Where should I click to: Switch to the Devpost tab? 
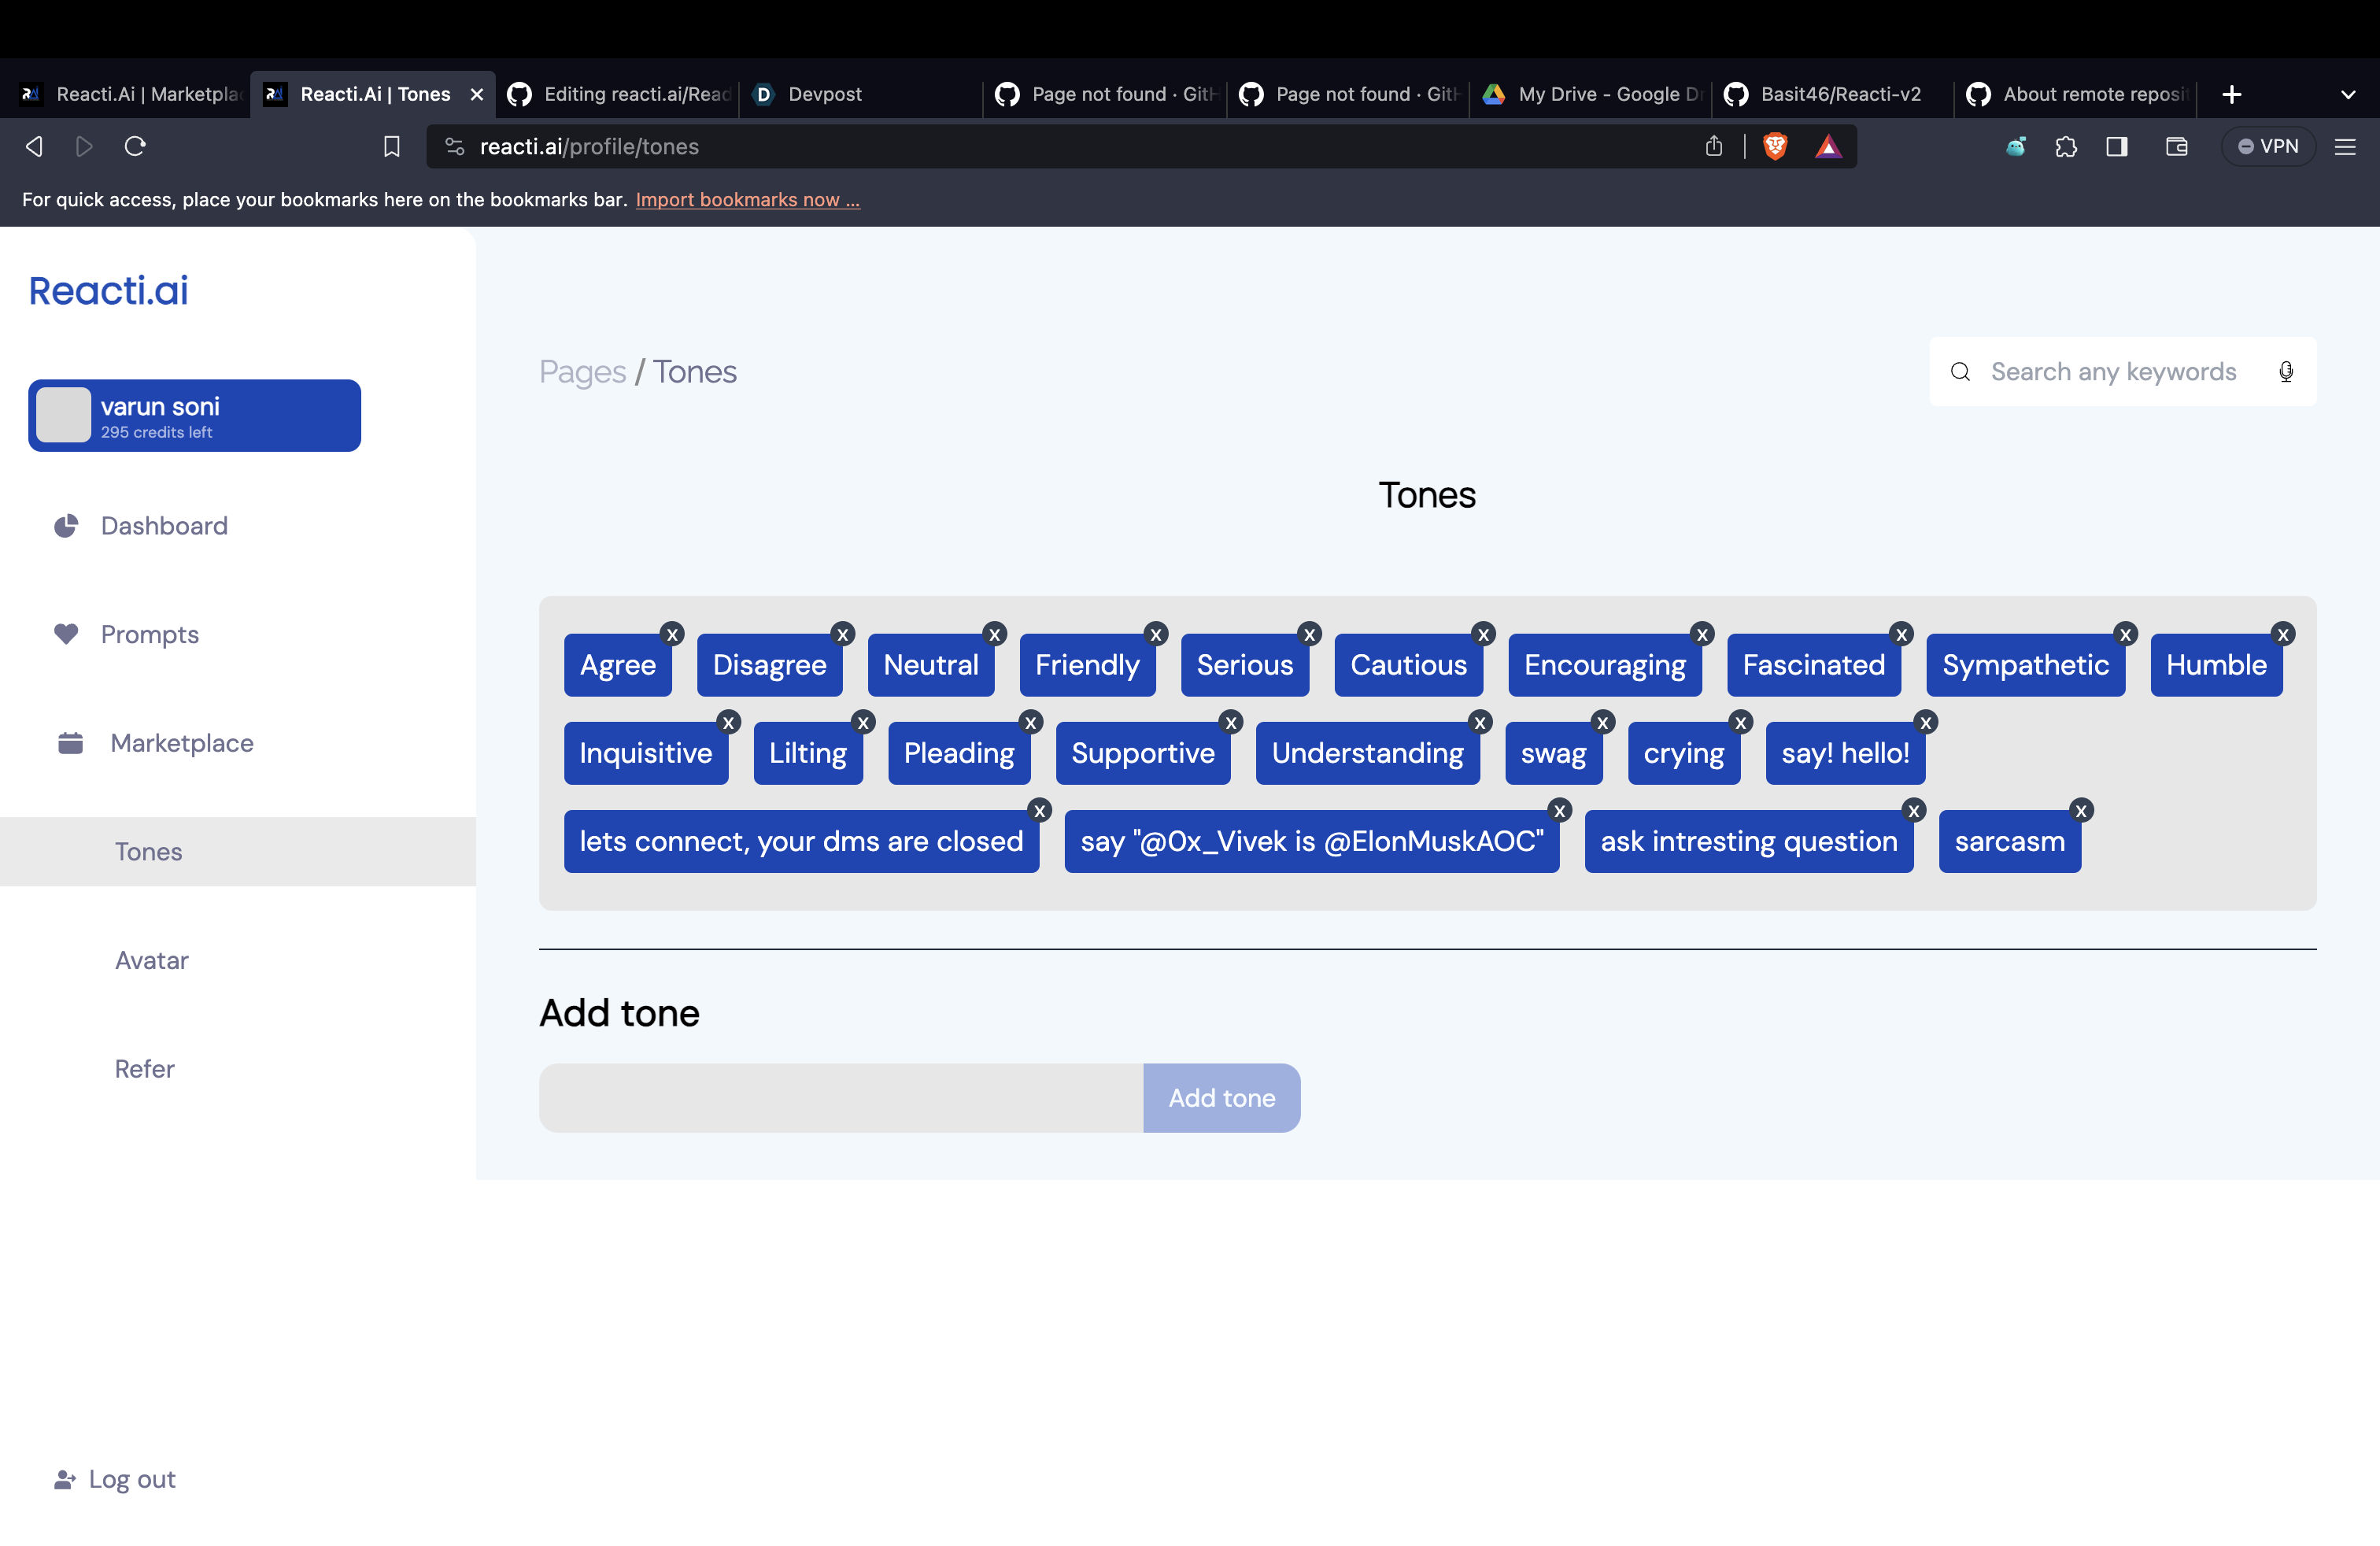coord(824,94)
